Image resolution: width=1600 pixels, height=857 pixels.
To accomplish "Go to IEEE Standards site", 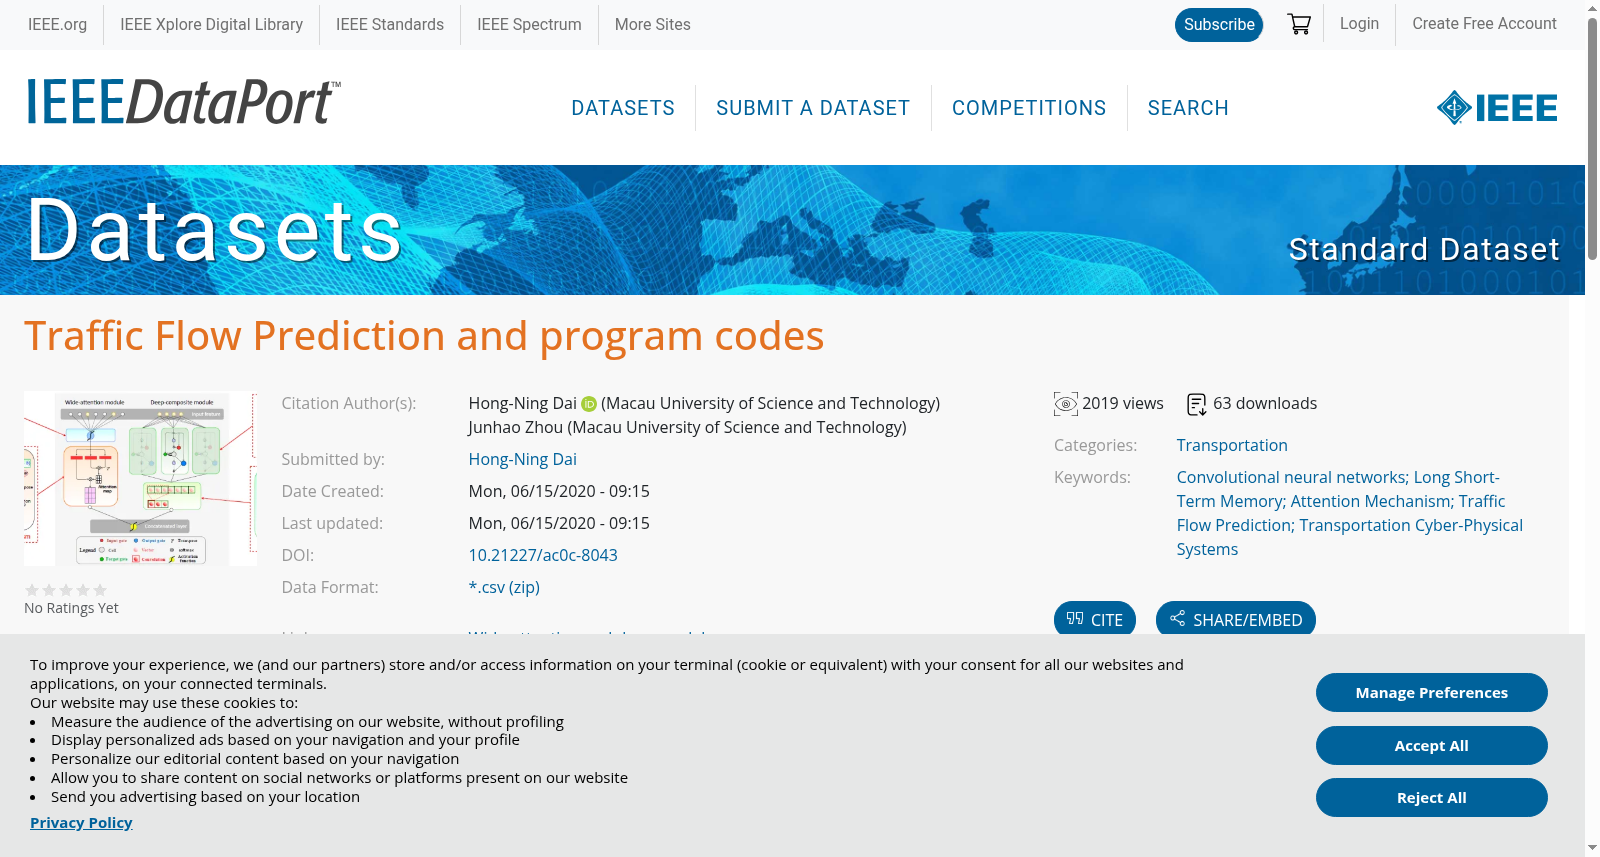I will click(x=390, y=24).
